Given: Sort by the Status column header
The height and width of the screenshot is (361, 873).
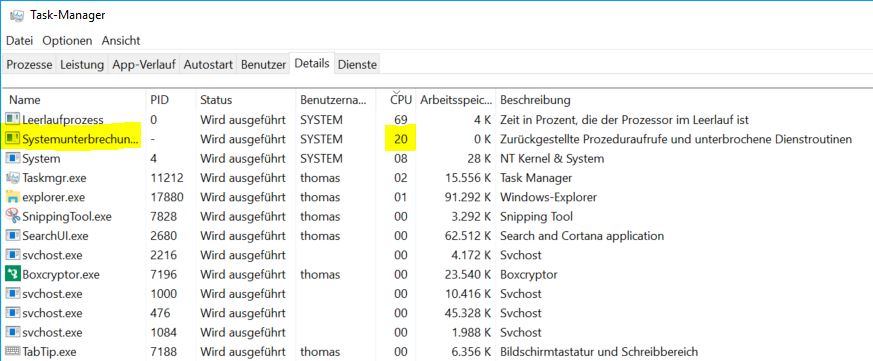Looking at the screenshot, I should (245, 100).
